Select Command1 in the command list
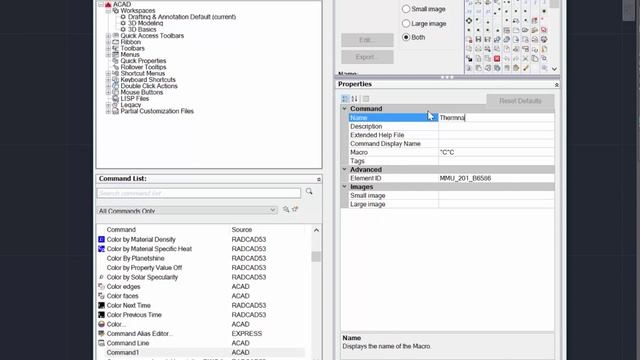Screen dimensions: 640x360 coord(201,352)
